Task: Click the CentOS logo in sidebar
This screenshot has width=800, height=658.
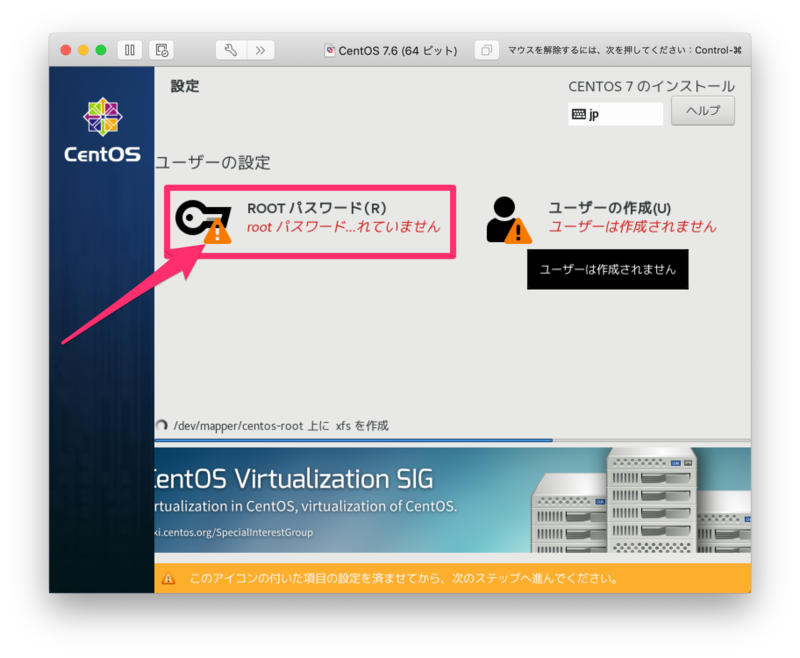Action: pyautogui.click(x=103, y=130)
